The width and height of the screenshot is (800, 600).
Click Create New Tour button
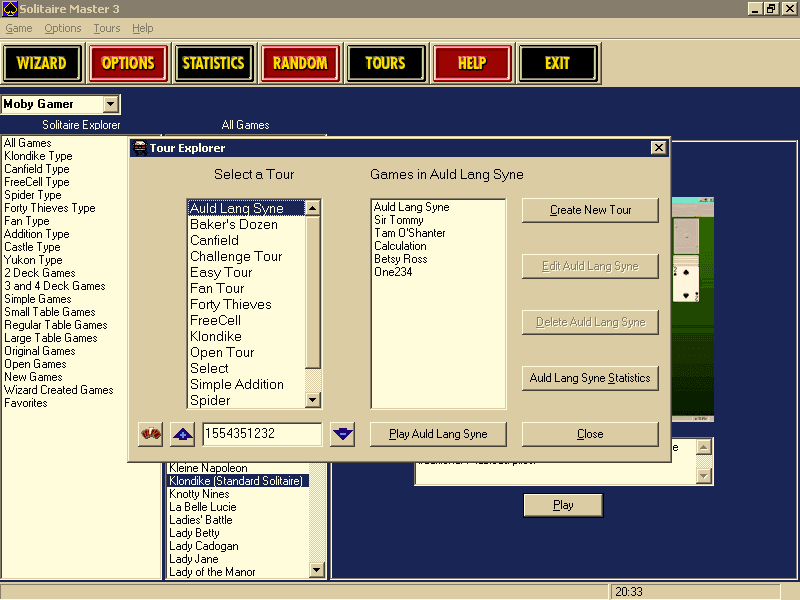click(590, 210)
